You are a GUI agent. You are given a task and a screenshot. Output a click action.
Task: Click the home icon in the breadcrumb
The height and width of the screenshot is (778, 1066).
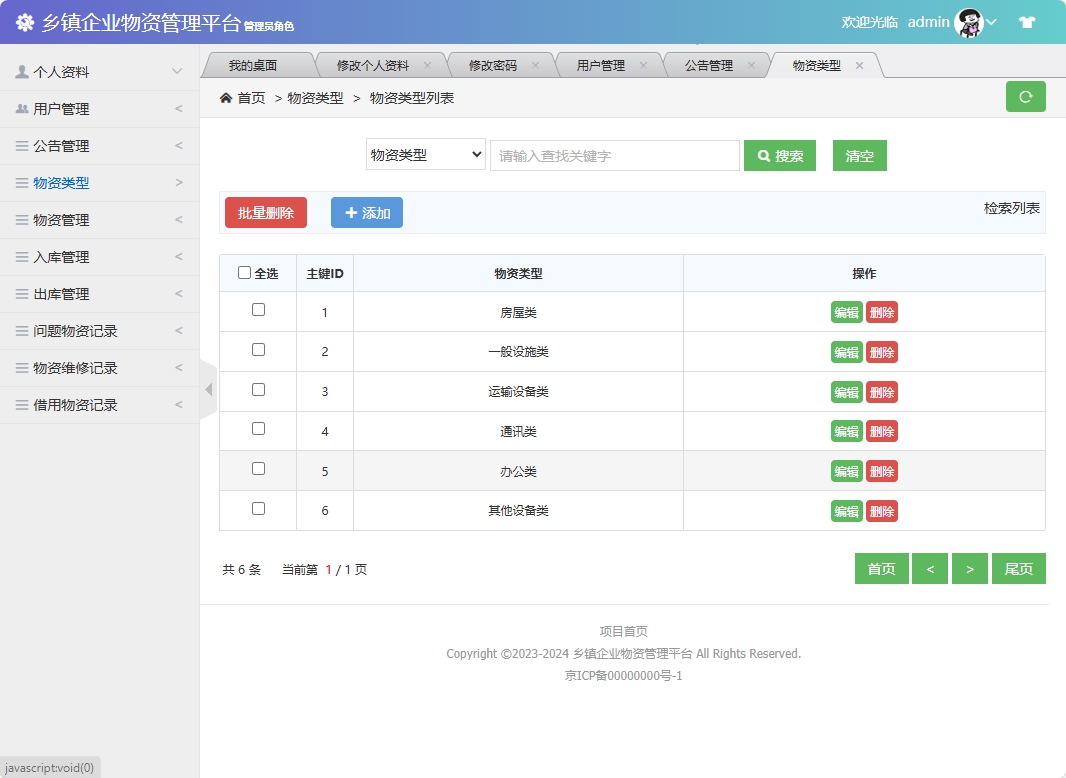click(x=227, y=99)
